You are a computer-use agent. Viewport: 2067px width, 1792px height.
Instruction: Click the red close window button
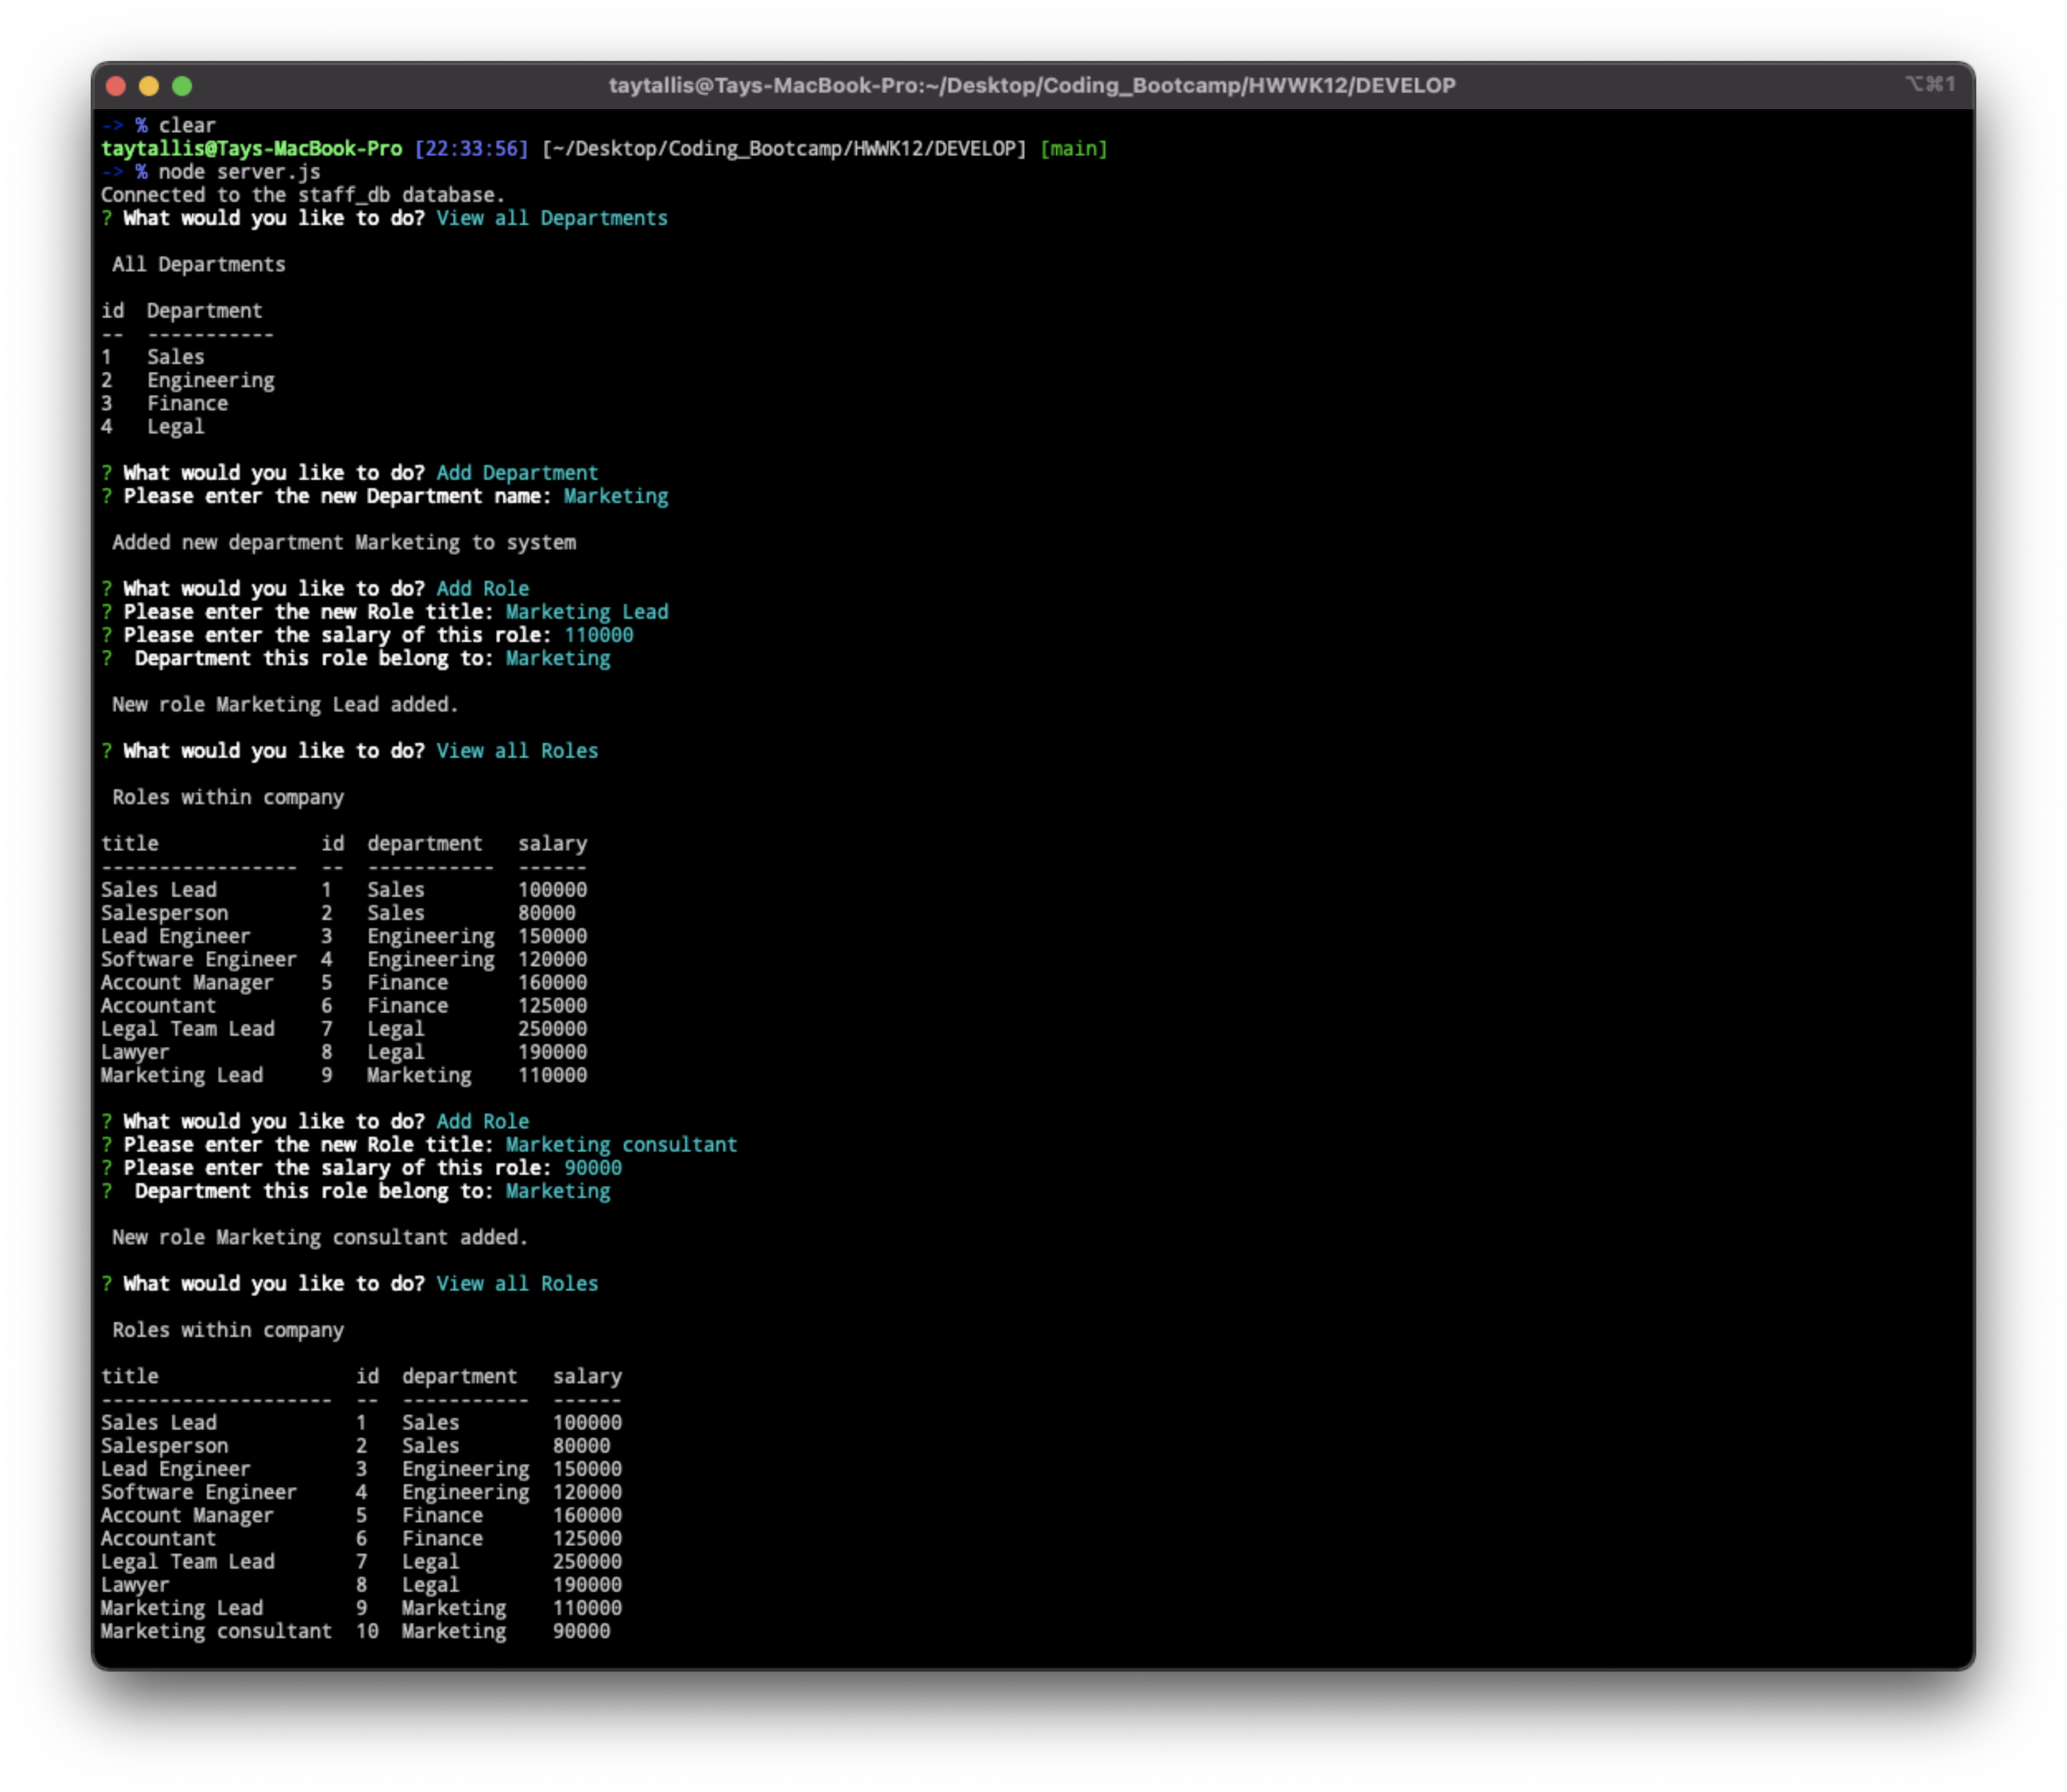click(x=117, y=86)
